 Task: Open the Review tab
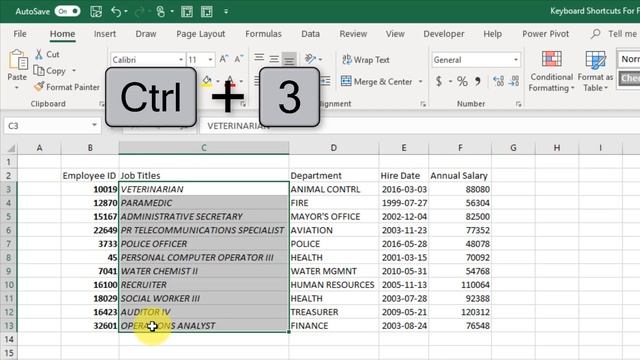(x=353, y=34)
